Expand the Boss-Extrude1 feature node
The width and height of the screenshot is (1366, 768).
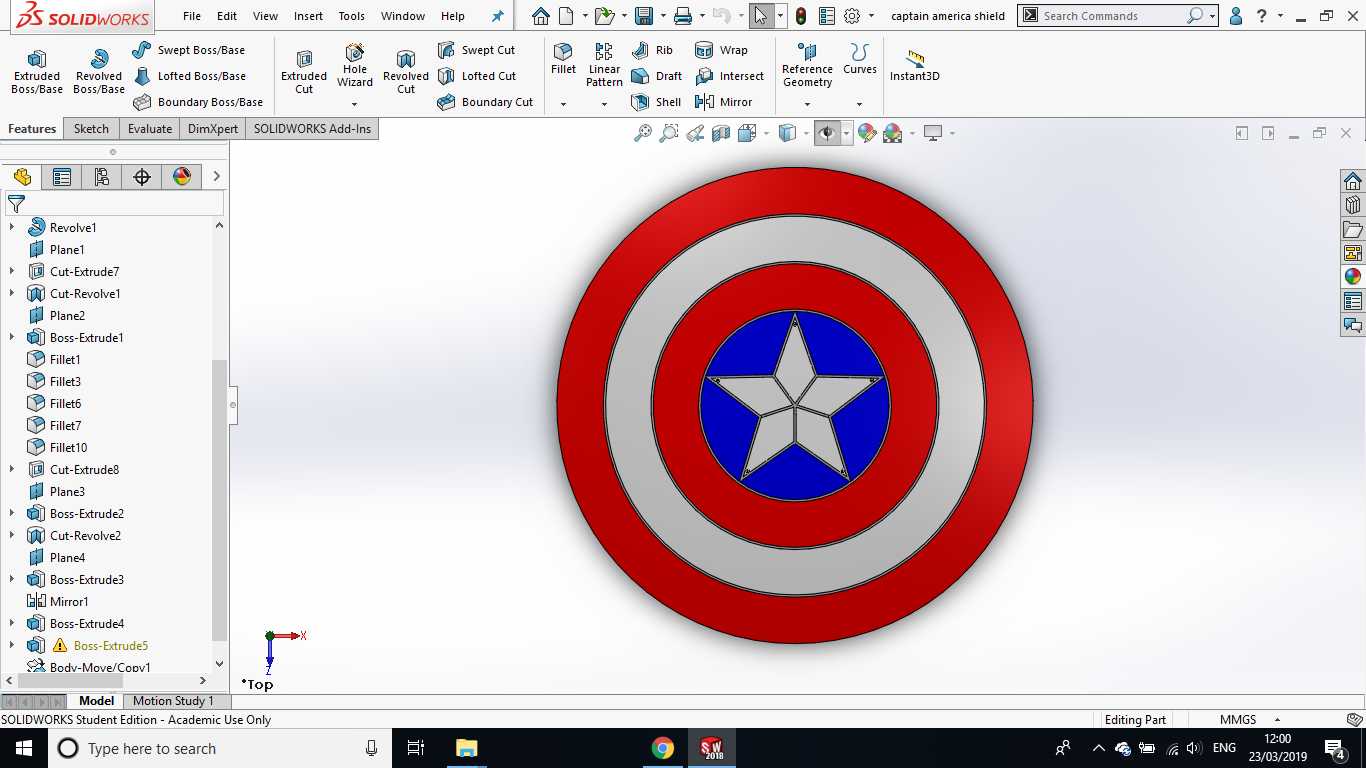(x=12, y=338)
